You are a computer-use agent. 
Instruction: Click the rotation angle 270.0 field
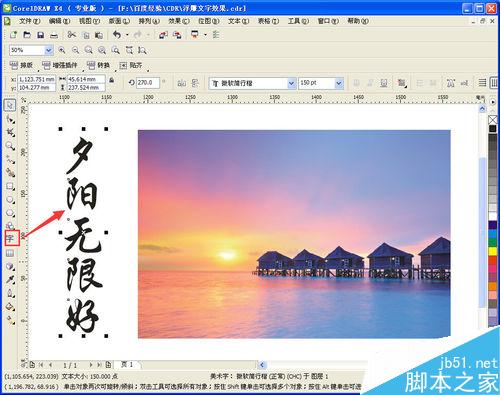click(148, 83)
